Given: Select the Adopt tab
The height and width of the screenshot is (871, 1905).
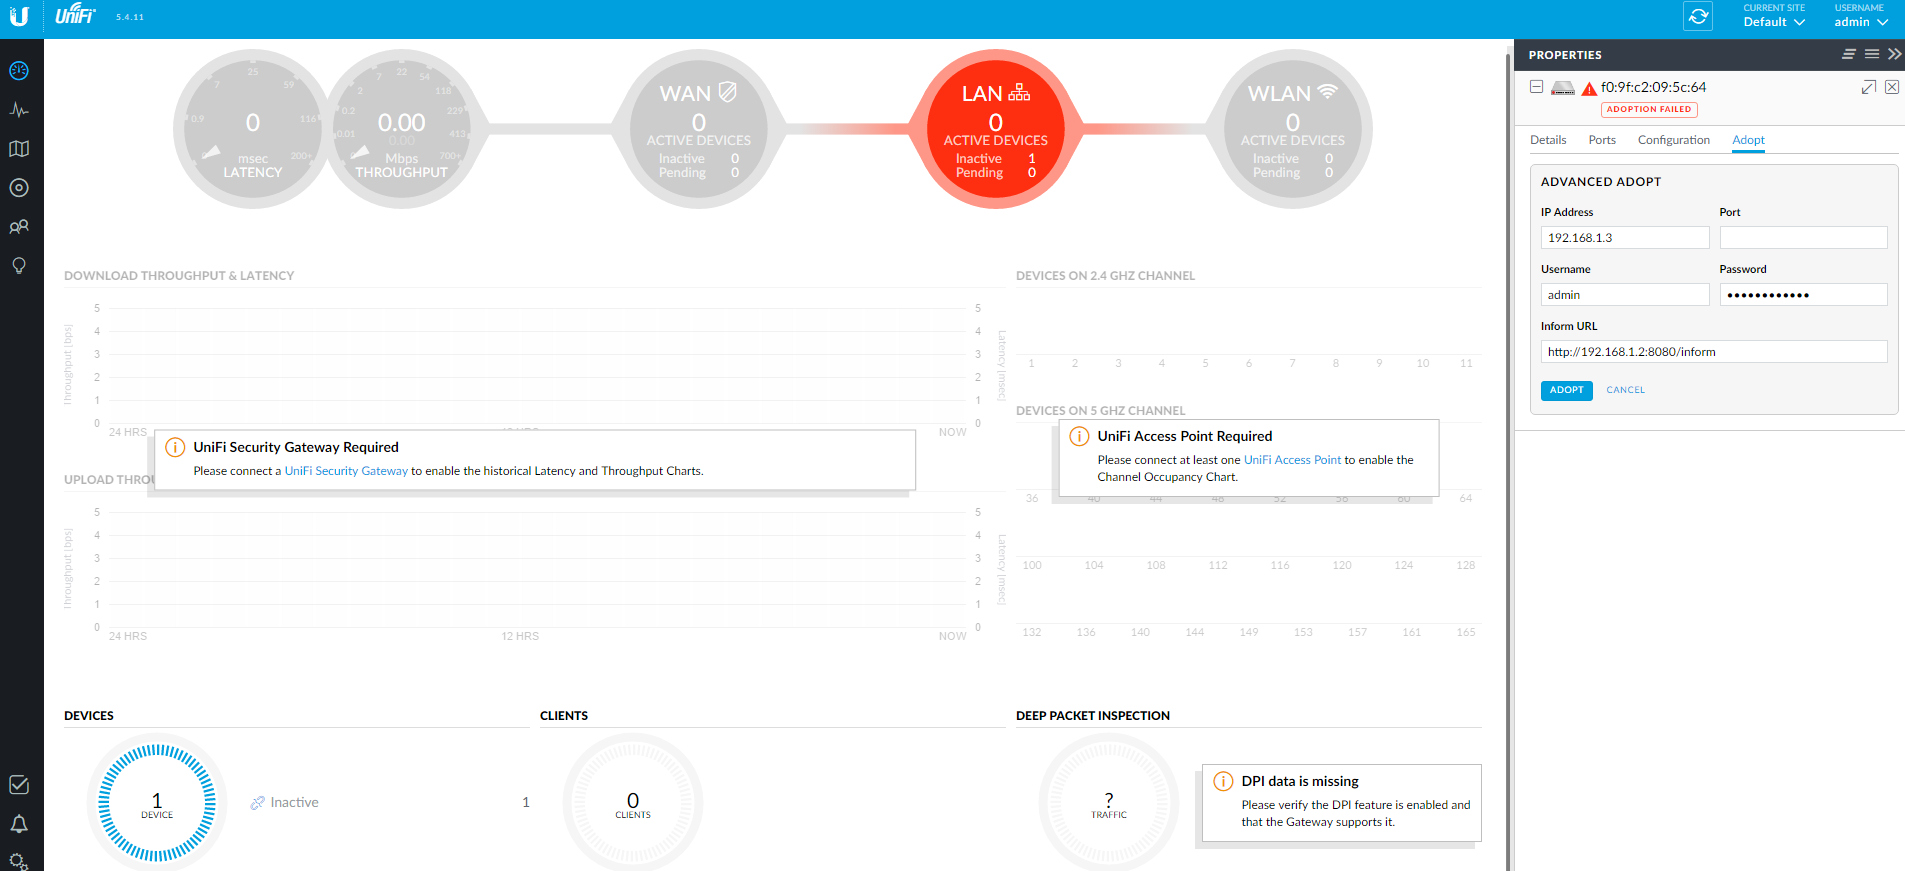Looking at the screenshot, I should (x=1748, y=140).
